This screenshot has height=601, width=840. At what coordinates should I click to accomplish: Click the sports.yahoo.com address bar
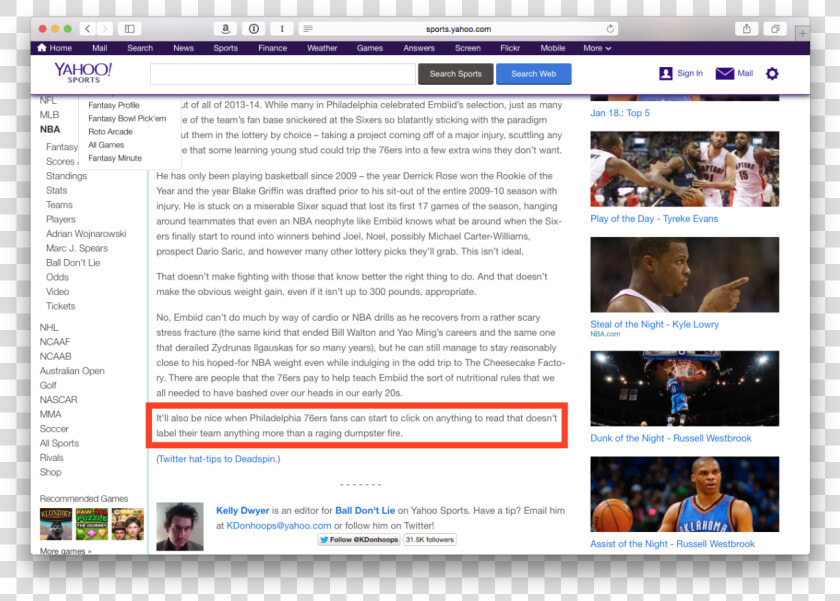point(459,29)
